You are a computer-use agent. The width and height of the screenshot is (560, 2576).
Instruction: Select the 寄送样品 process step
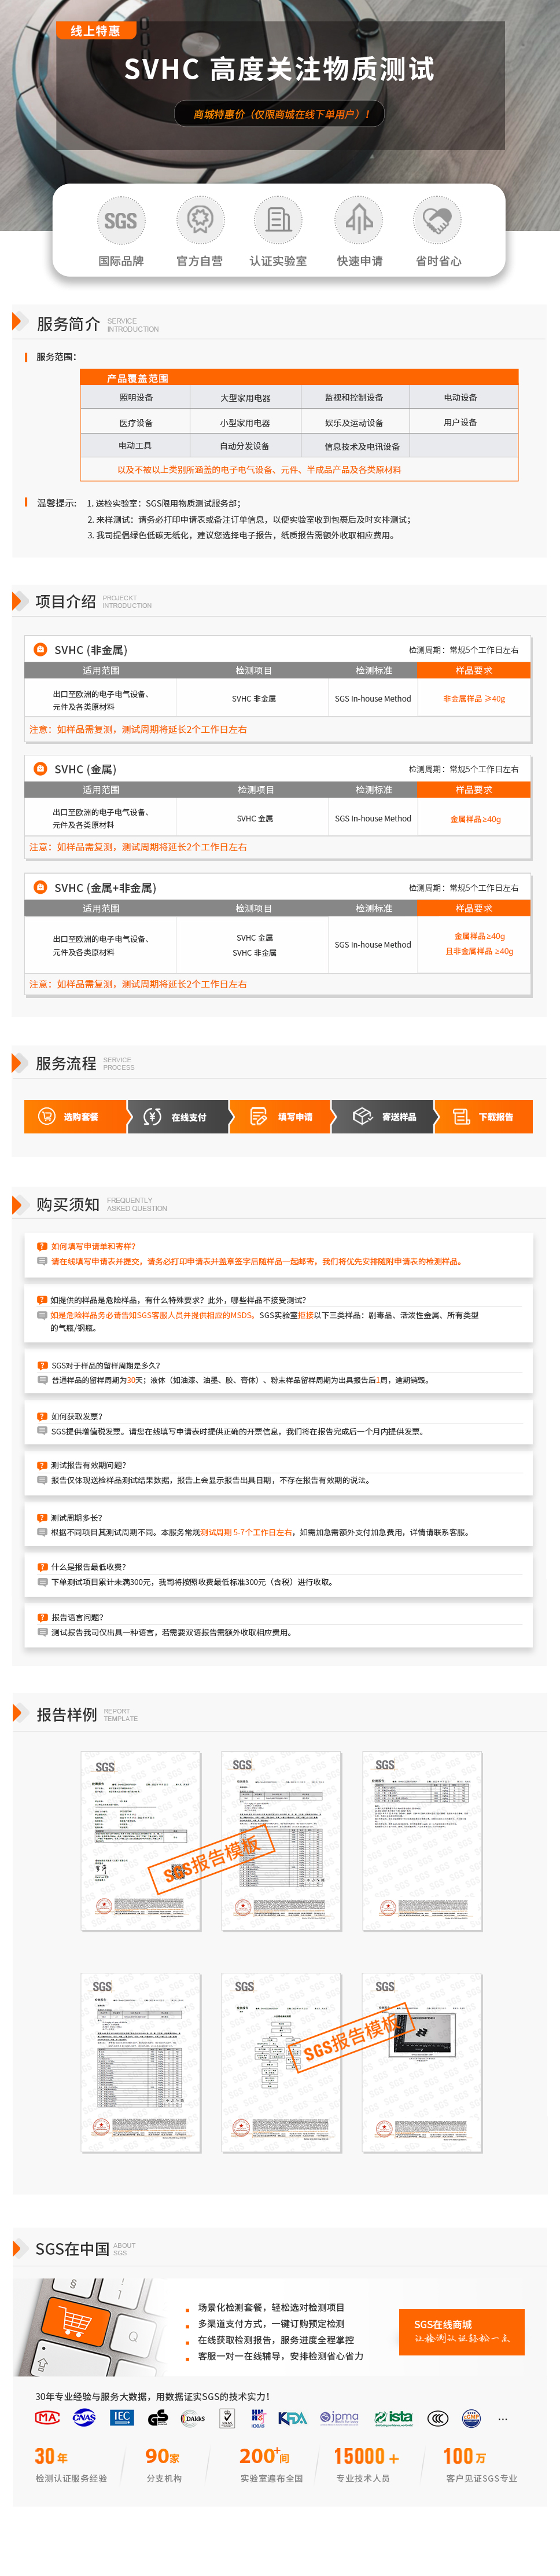tap(383, 1116)
